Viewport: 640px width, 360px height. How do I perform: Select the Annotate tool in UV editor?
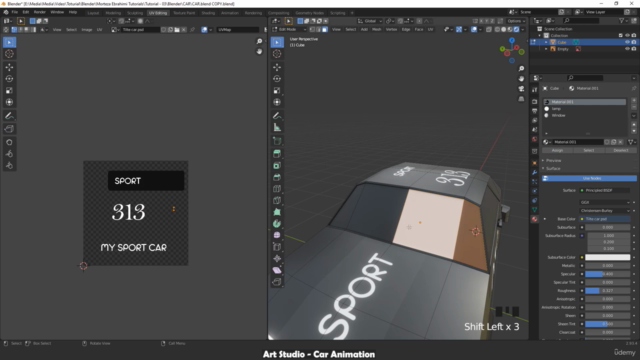click(9, 116)
